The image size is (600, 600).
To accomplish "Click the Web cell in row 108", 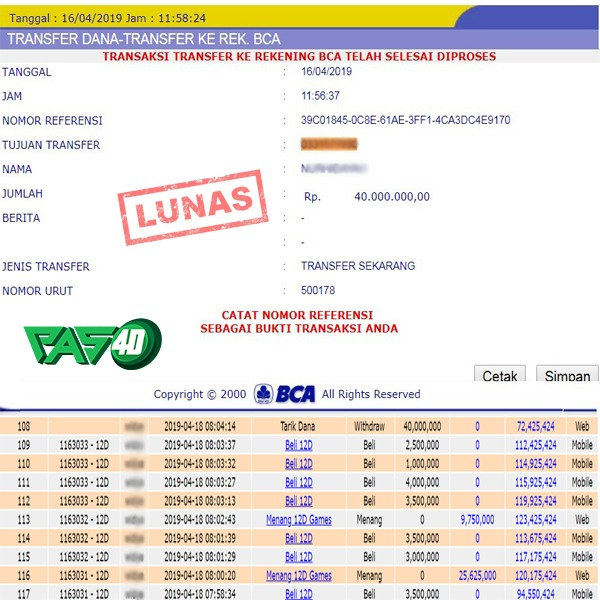I will tap(582, 426).
